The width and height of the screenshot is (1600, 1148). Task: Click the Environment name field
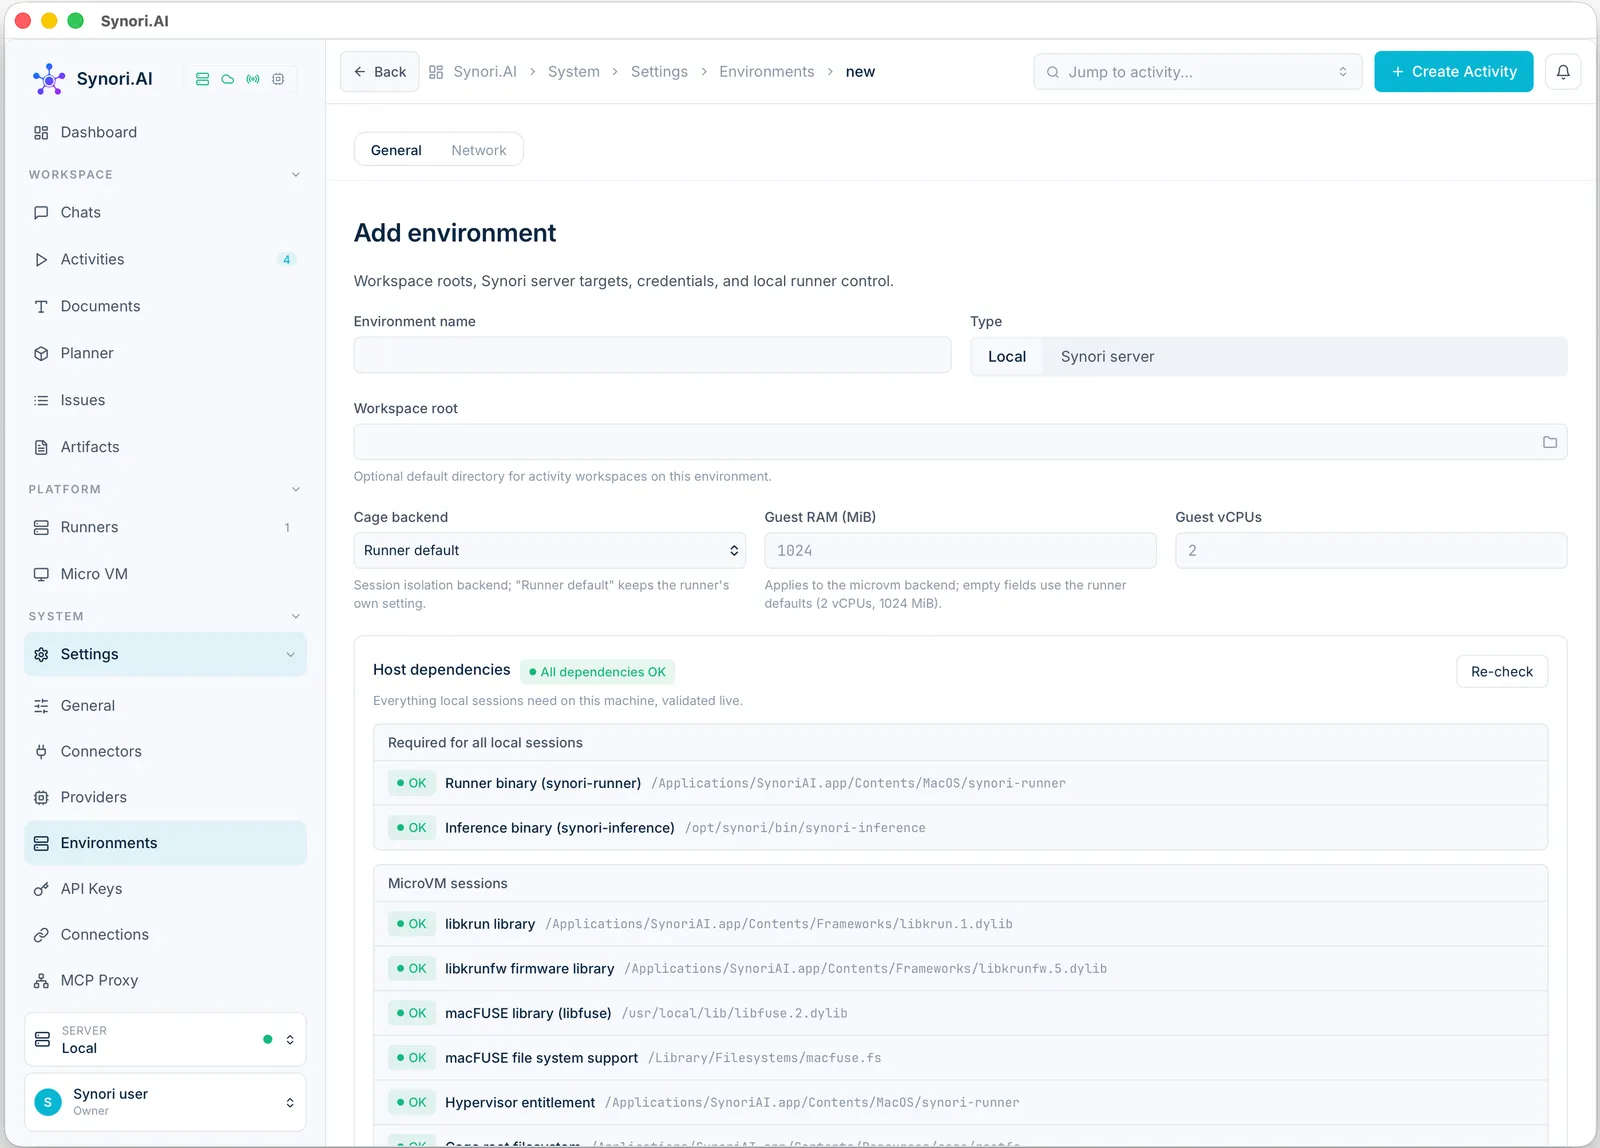click(x=652, y=355)
